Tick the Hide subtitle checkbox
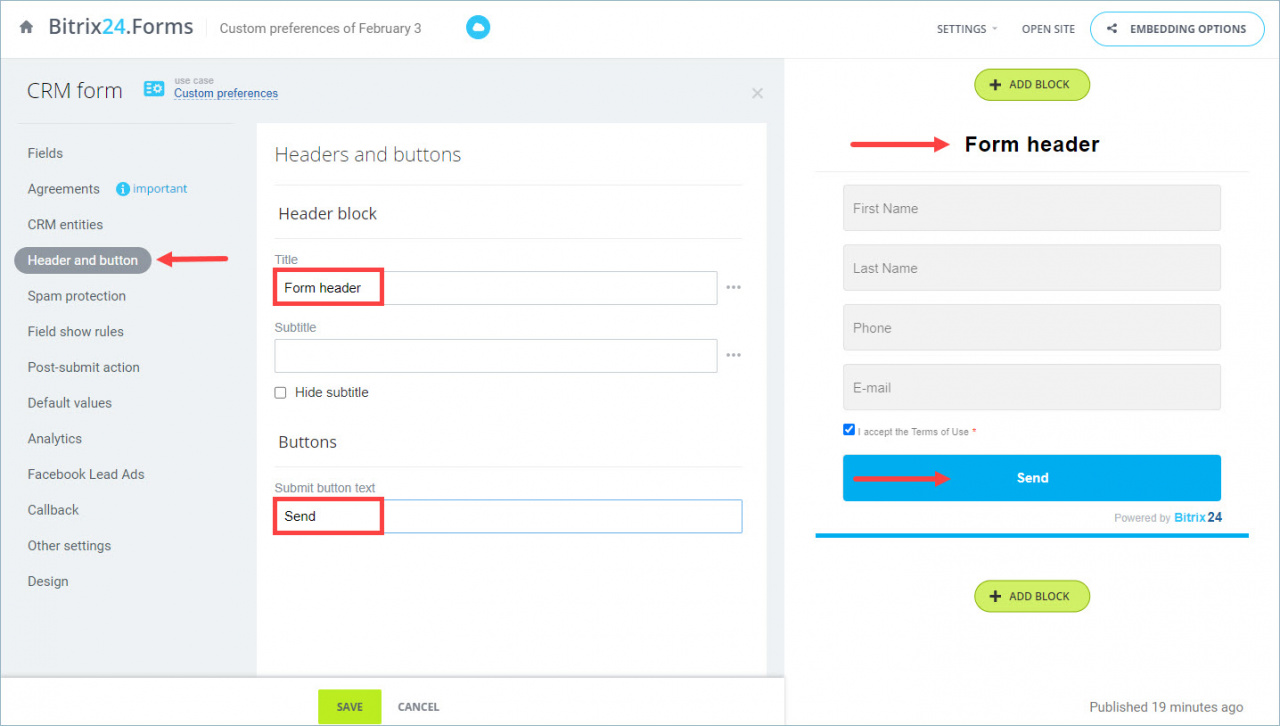Image resolution: width=1280 pixels, height=726 pixels. [x=281, y=393]
